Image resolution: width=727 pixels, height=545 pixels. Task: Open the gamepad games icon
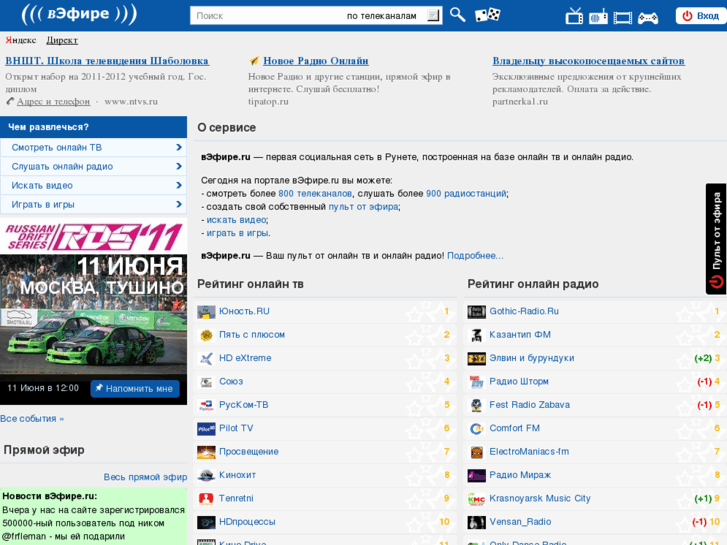(648, 18)
